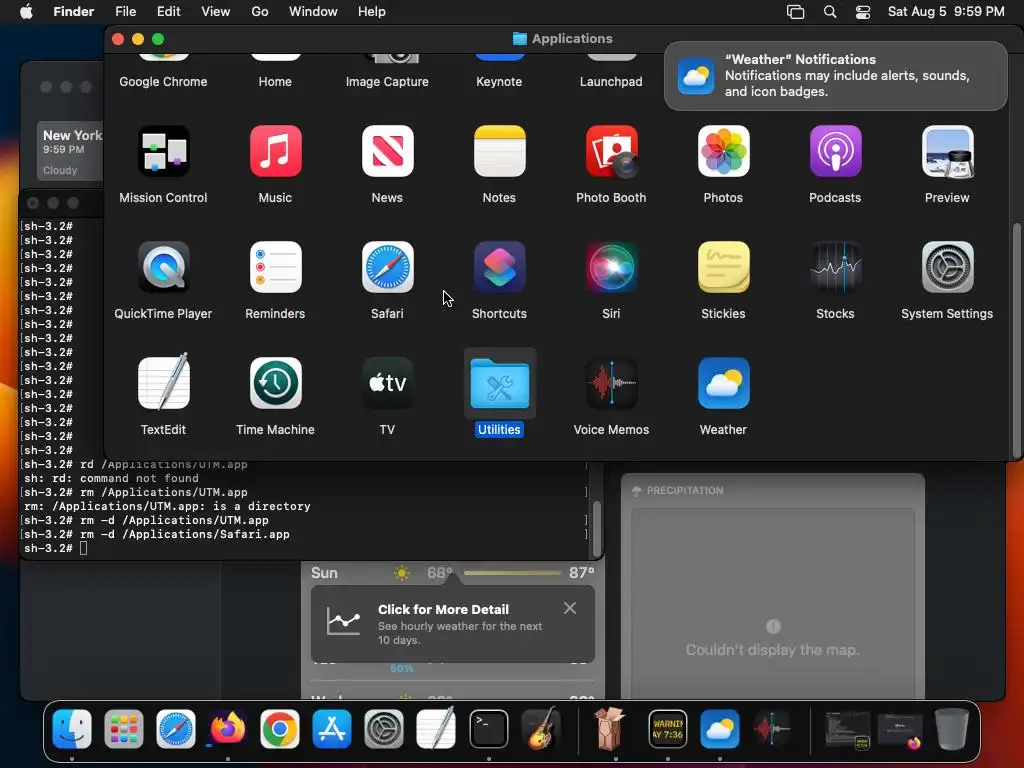Select Weather icon in Applications window
This screenshot has width=1024, height=768.
click(724, 383)
